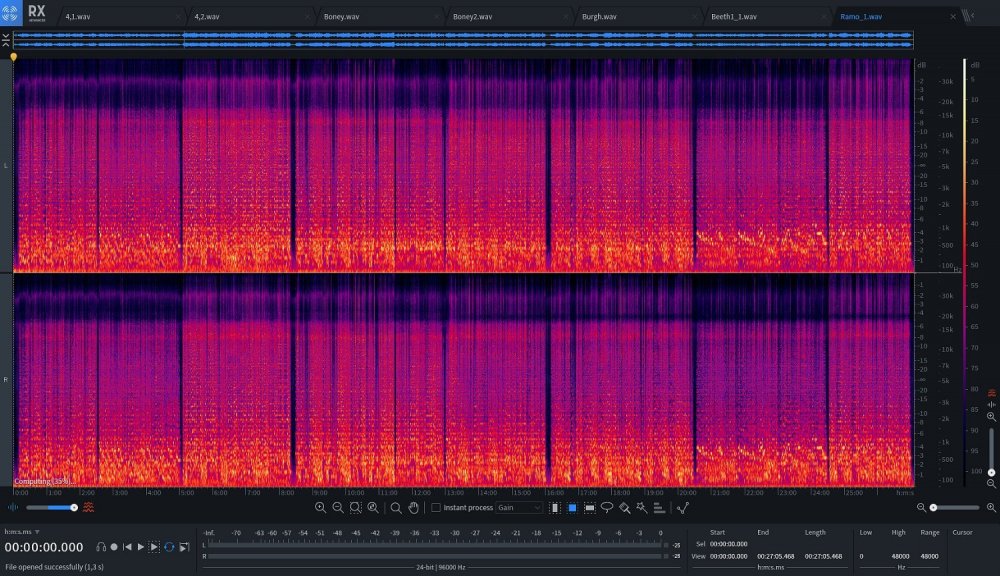Click the vertical frequency zoom in icon
Screen dimensions: 1000x576
(x=991, y=417)
